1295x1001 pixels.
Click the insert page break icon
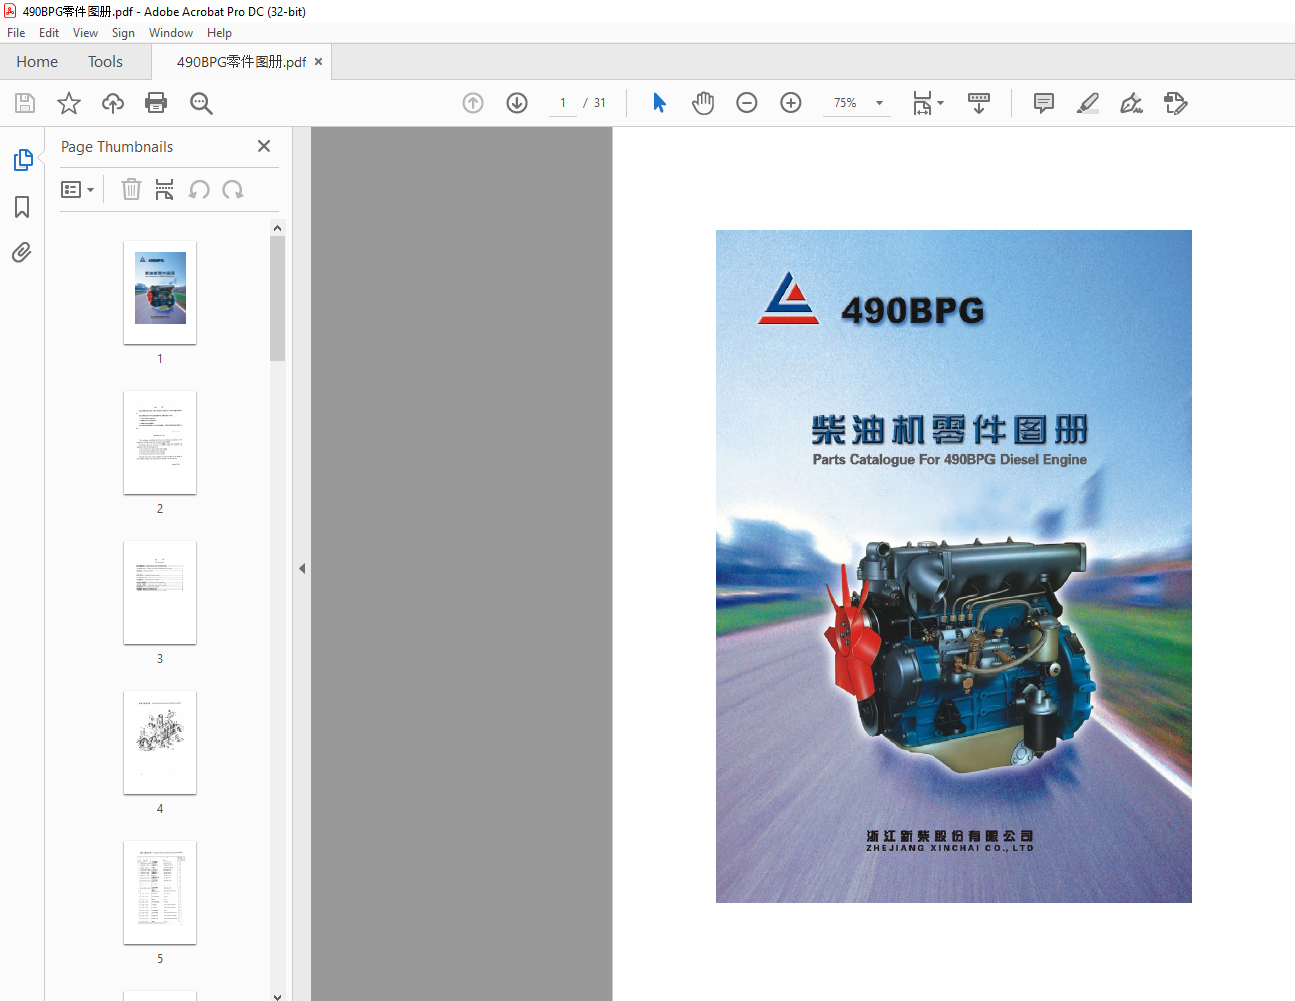[165, 189]
